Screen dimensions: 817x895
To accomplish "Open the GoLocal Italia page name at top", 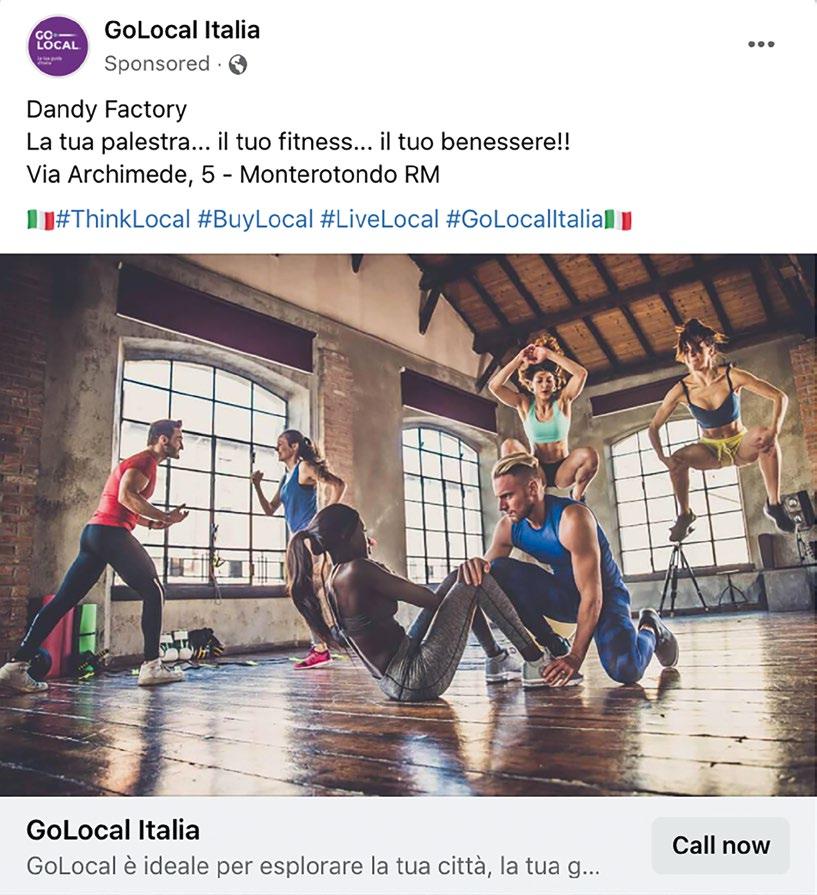I will click(x=182, y=30).
